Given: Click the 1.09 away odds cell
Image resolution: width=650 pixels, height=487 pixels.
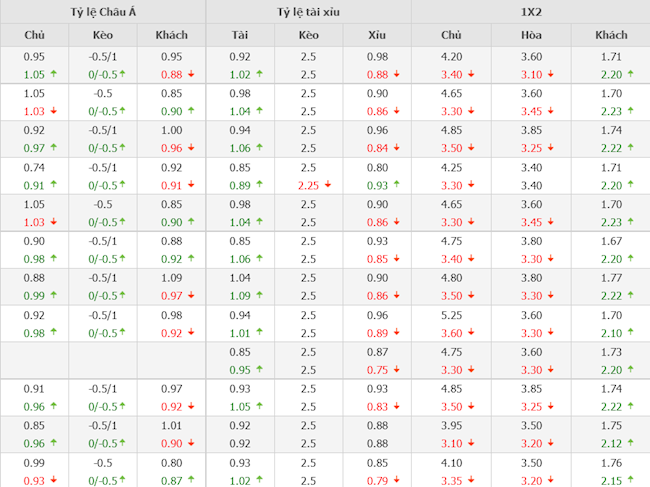Looking at the screenshot, I should coord(171,278).
